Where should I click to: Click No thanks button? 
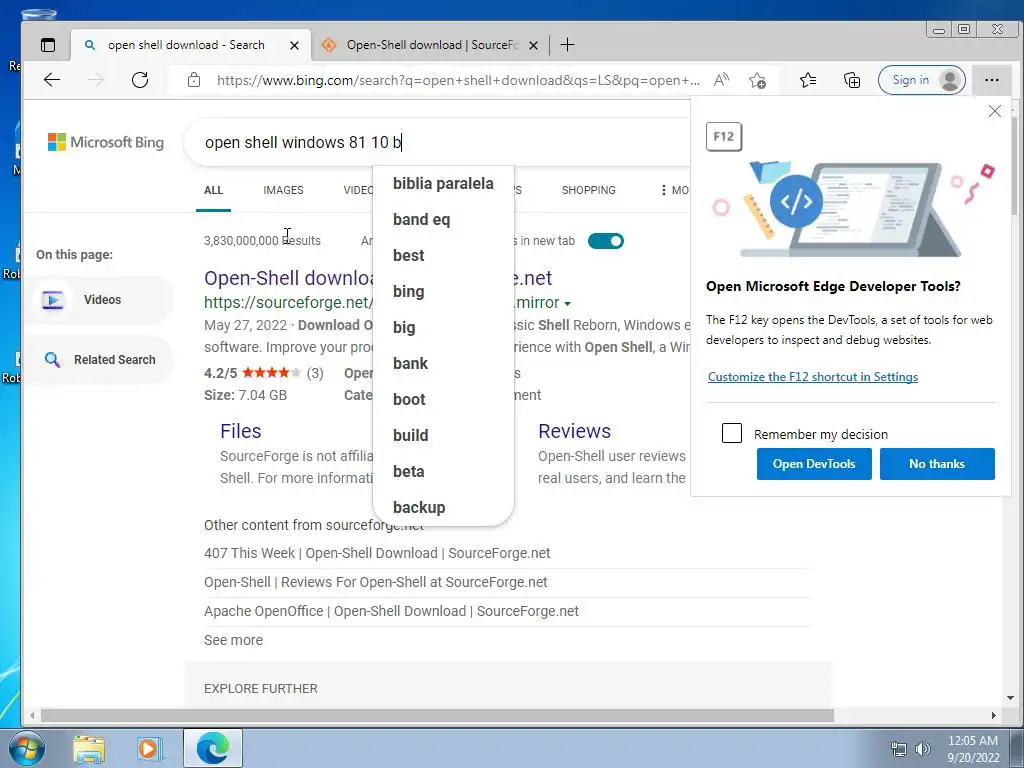click(x=936, y=464)
